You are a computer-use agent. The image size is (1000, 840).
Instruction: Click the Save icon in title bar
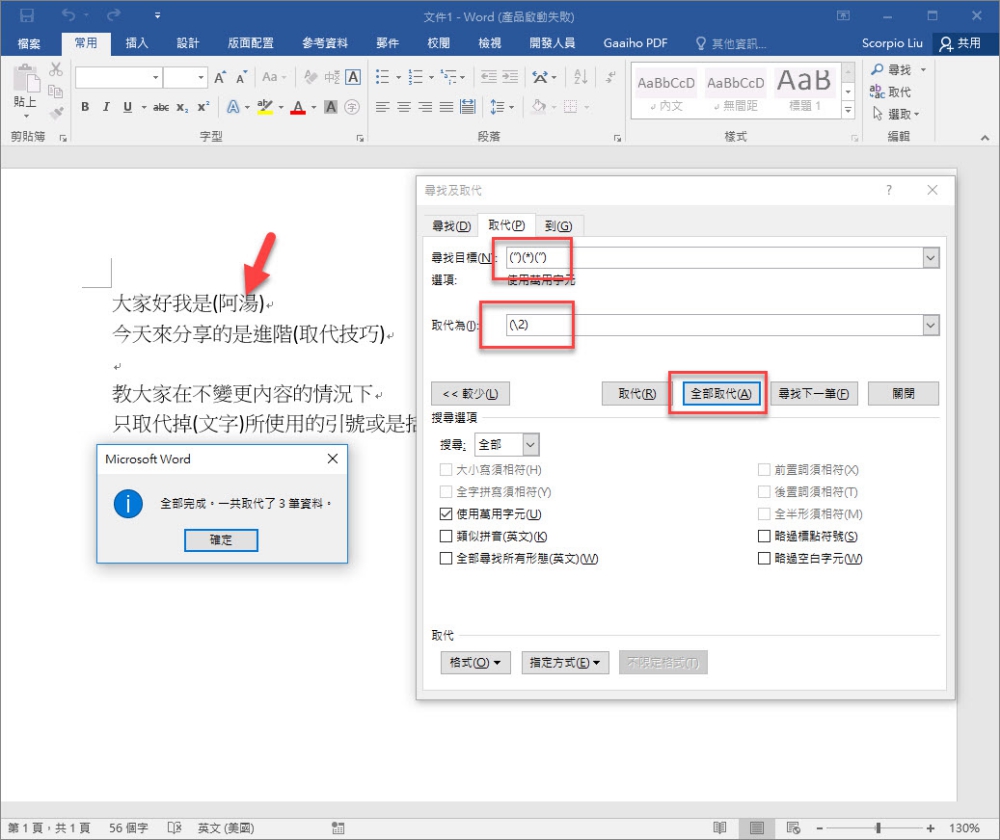pos(27,15)
